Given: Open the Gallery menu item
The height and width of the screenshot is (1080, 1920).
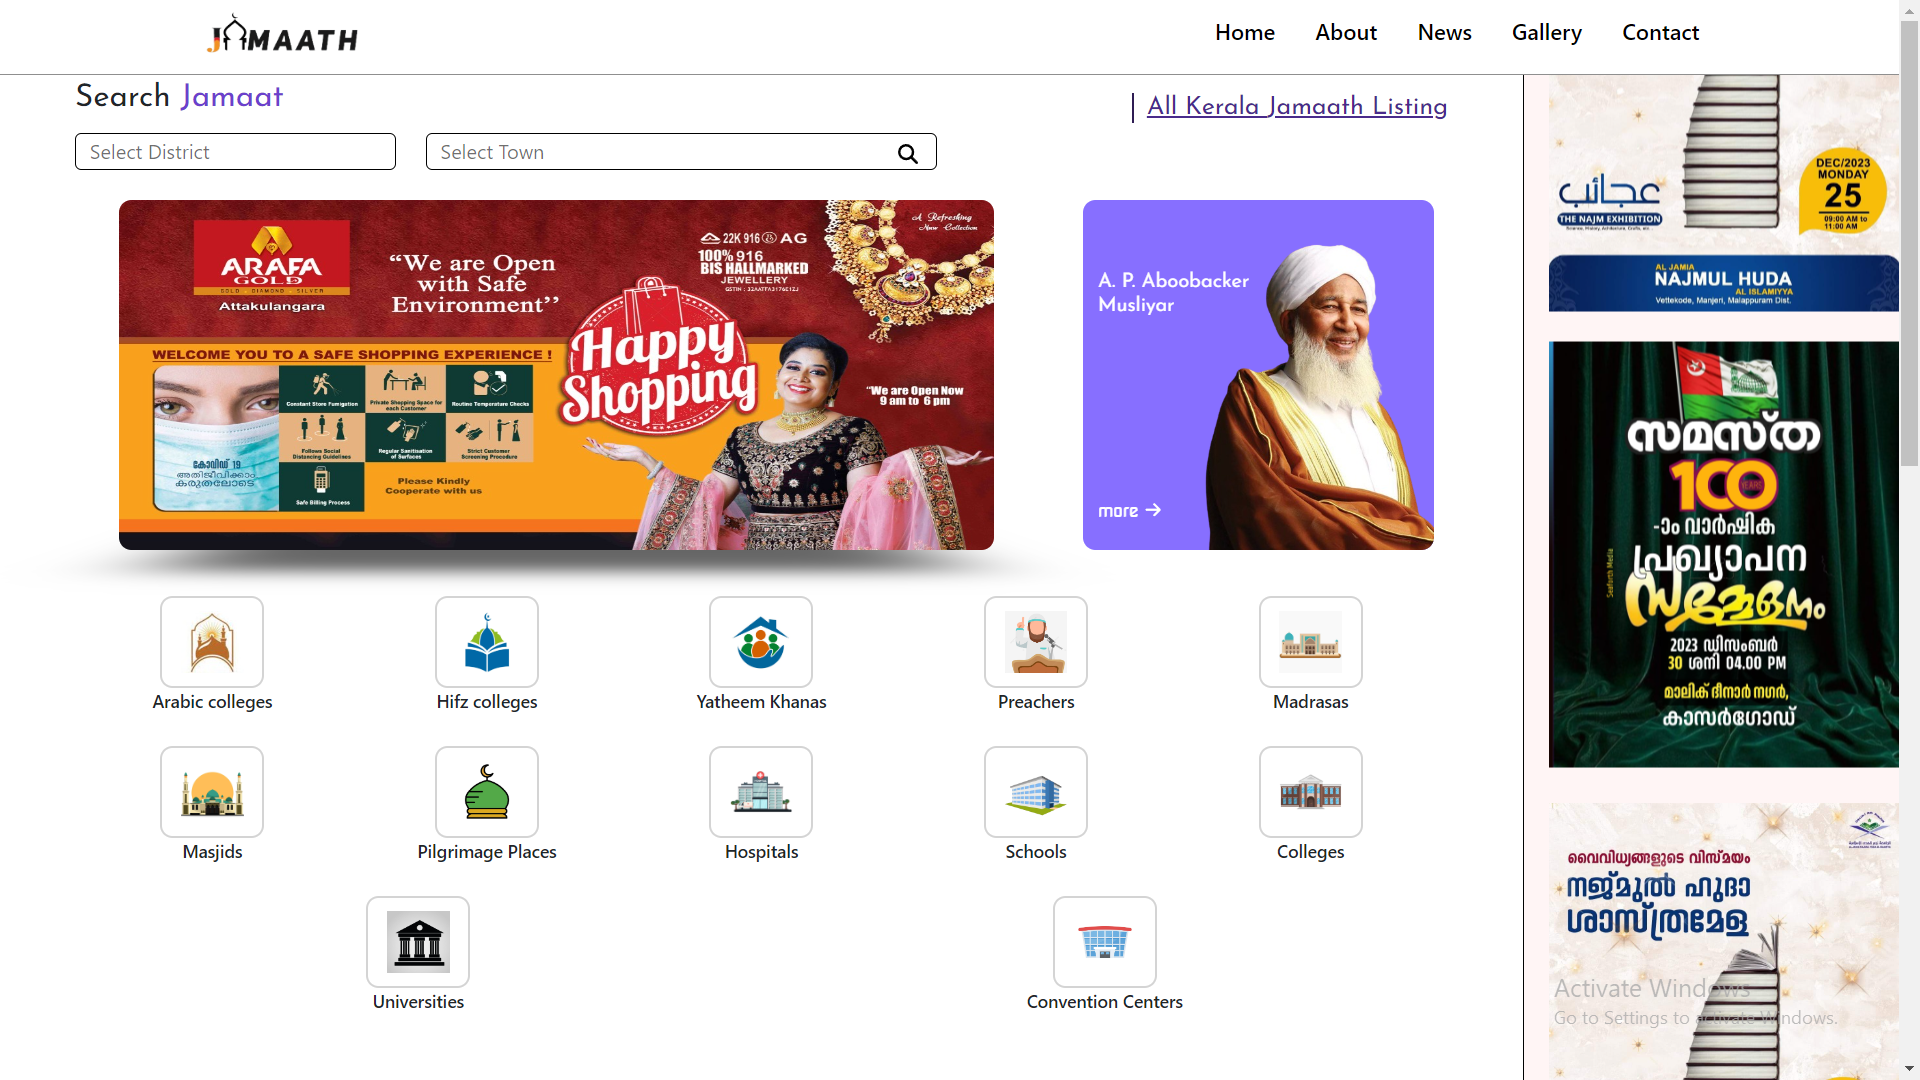Looking at the screenshot, I should (1547, 33).
